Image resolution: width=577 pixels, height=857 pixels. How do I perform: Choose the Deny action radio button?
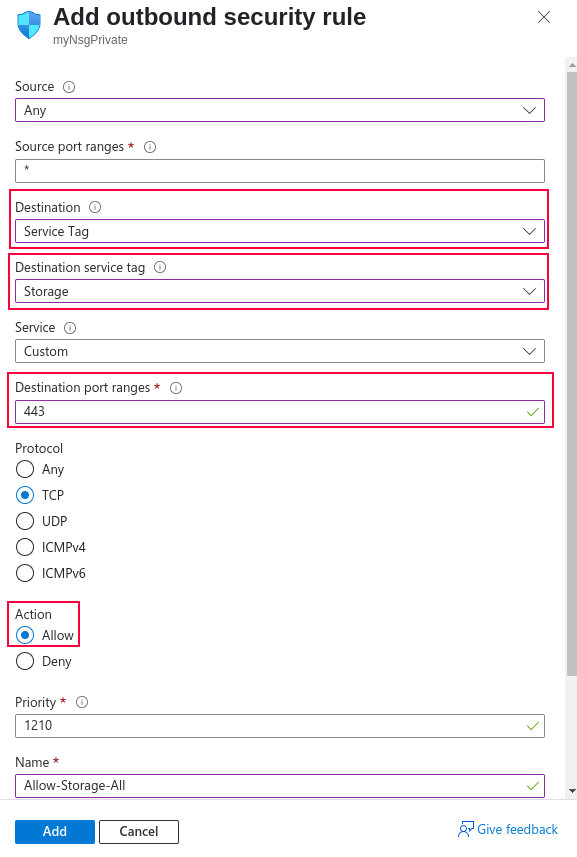click(25, 661)
